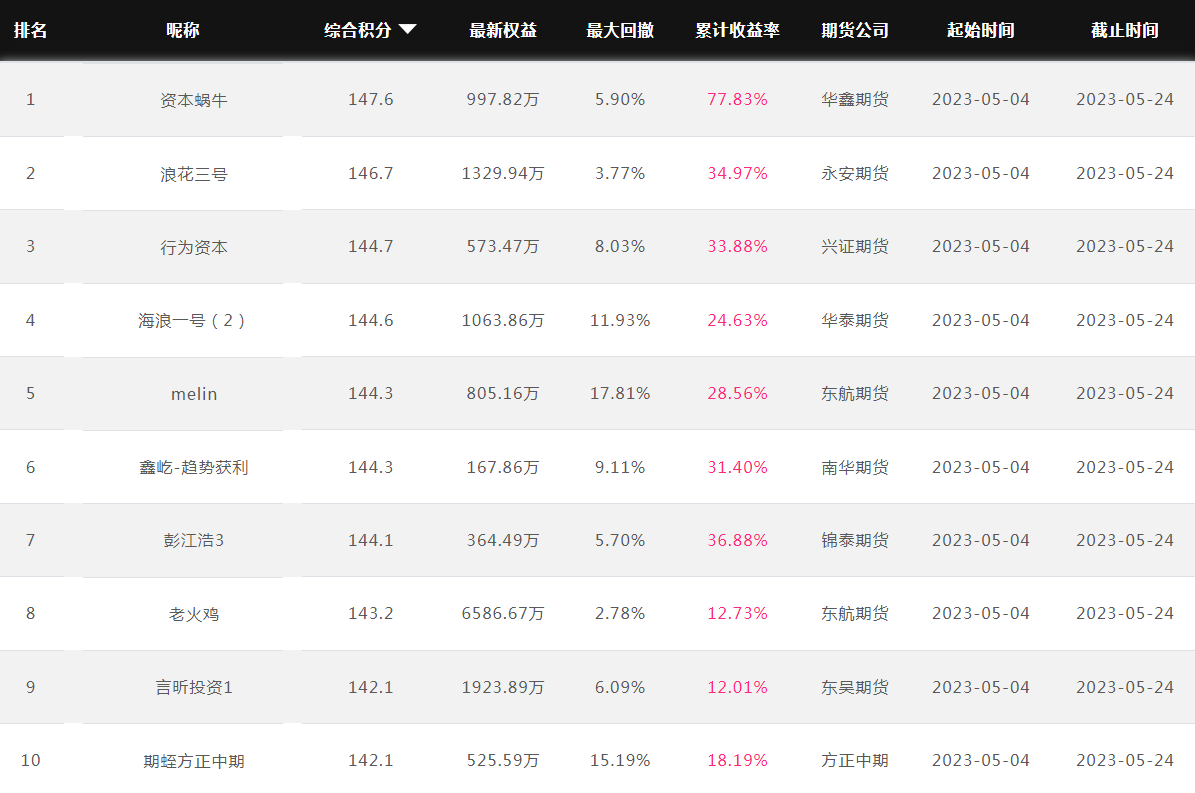Screen dimensions: 1195x793
Task: Select return rate 12.73%
Action: [738, 613]
